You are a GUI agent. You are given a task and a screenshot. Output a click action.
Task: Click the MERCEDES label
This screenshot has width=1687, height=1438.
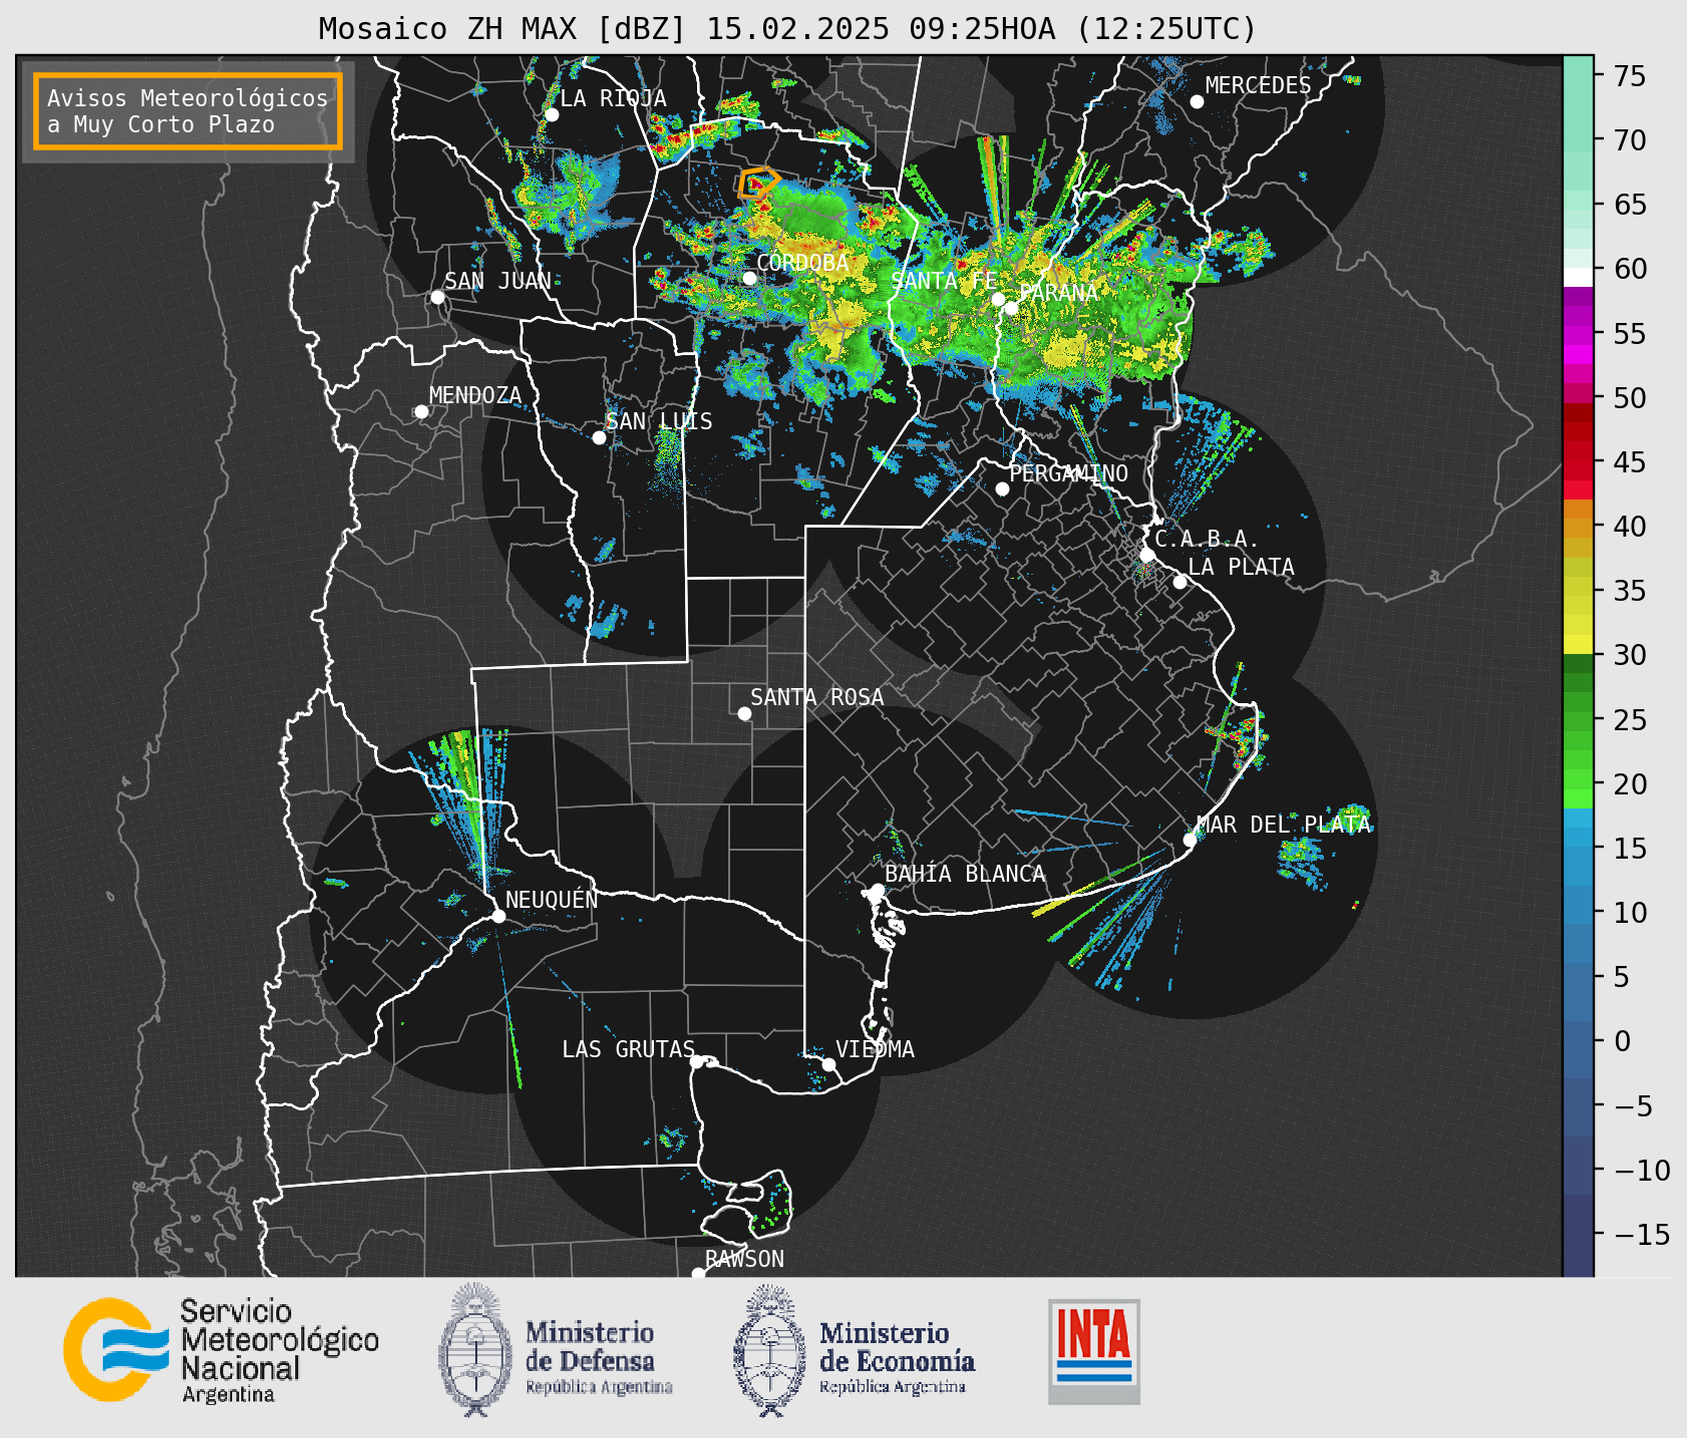[x=1257, y=86]
